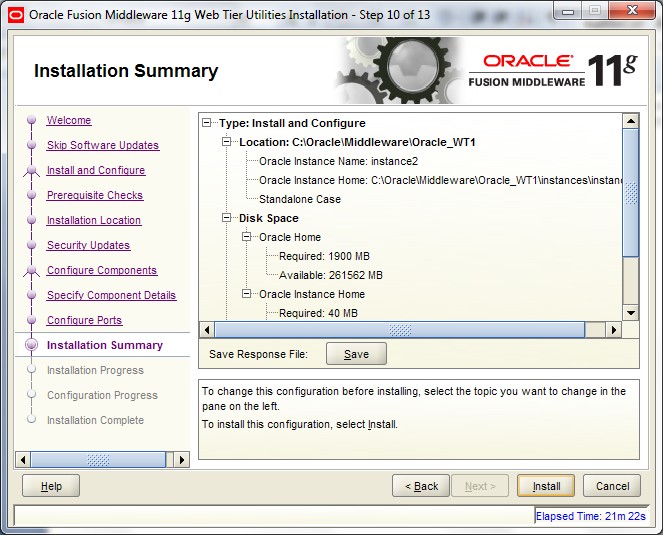
Task: Click summary tree scroll left arrow
Action: tap(207, 329)
